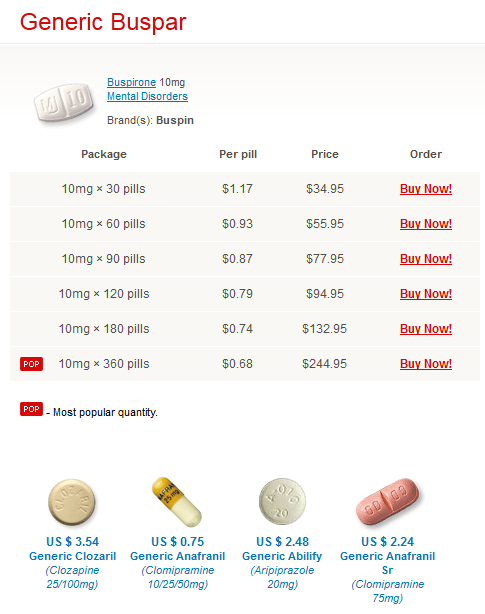
Task: Select the Abilify white tablet image
Action: (x=282, y=501)
